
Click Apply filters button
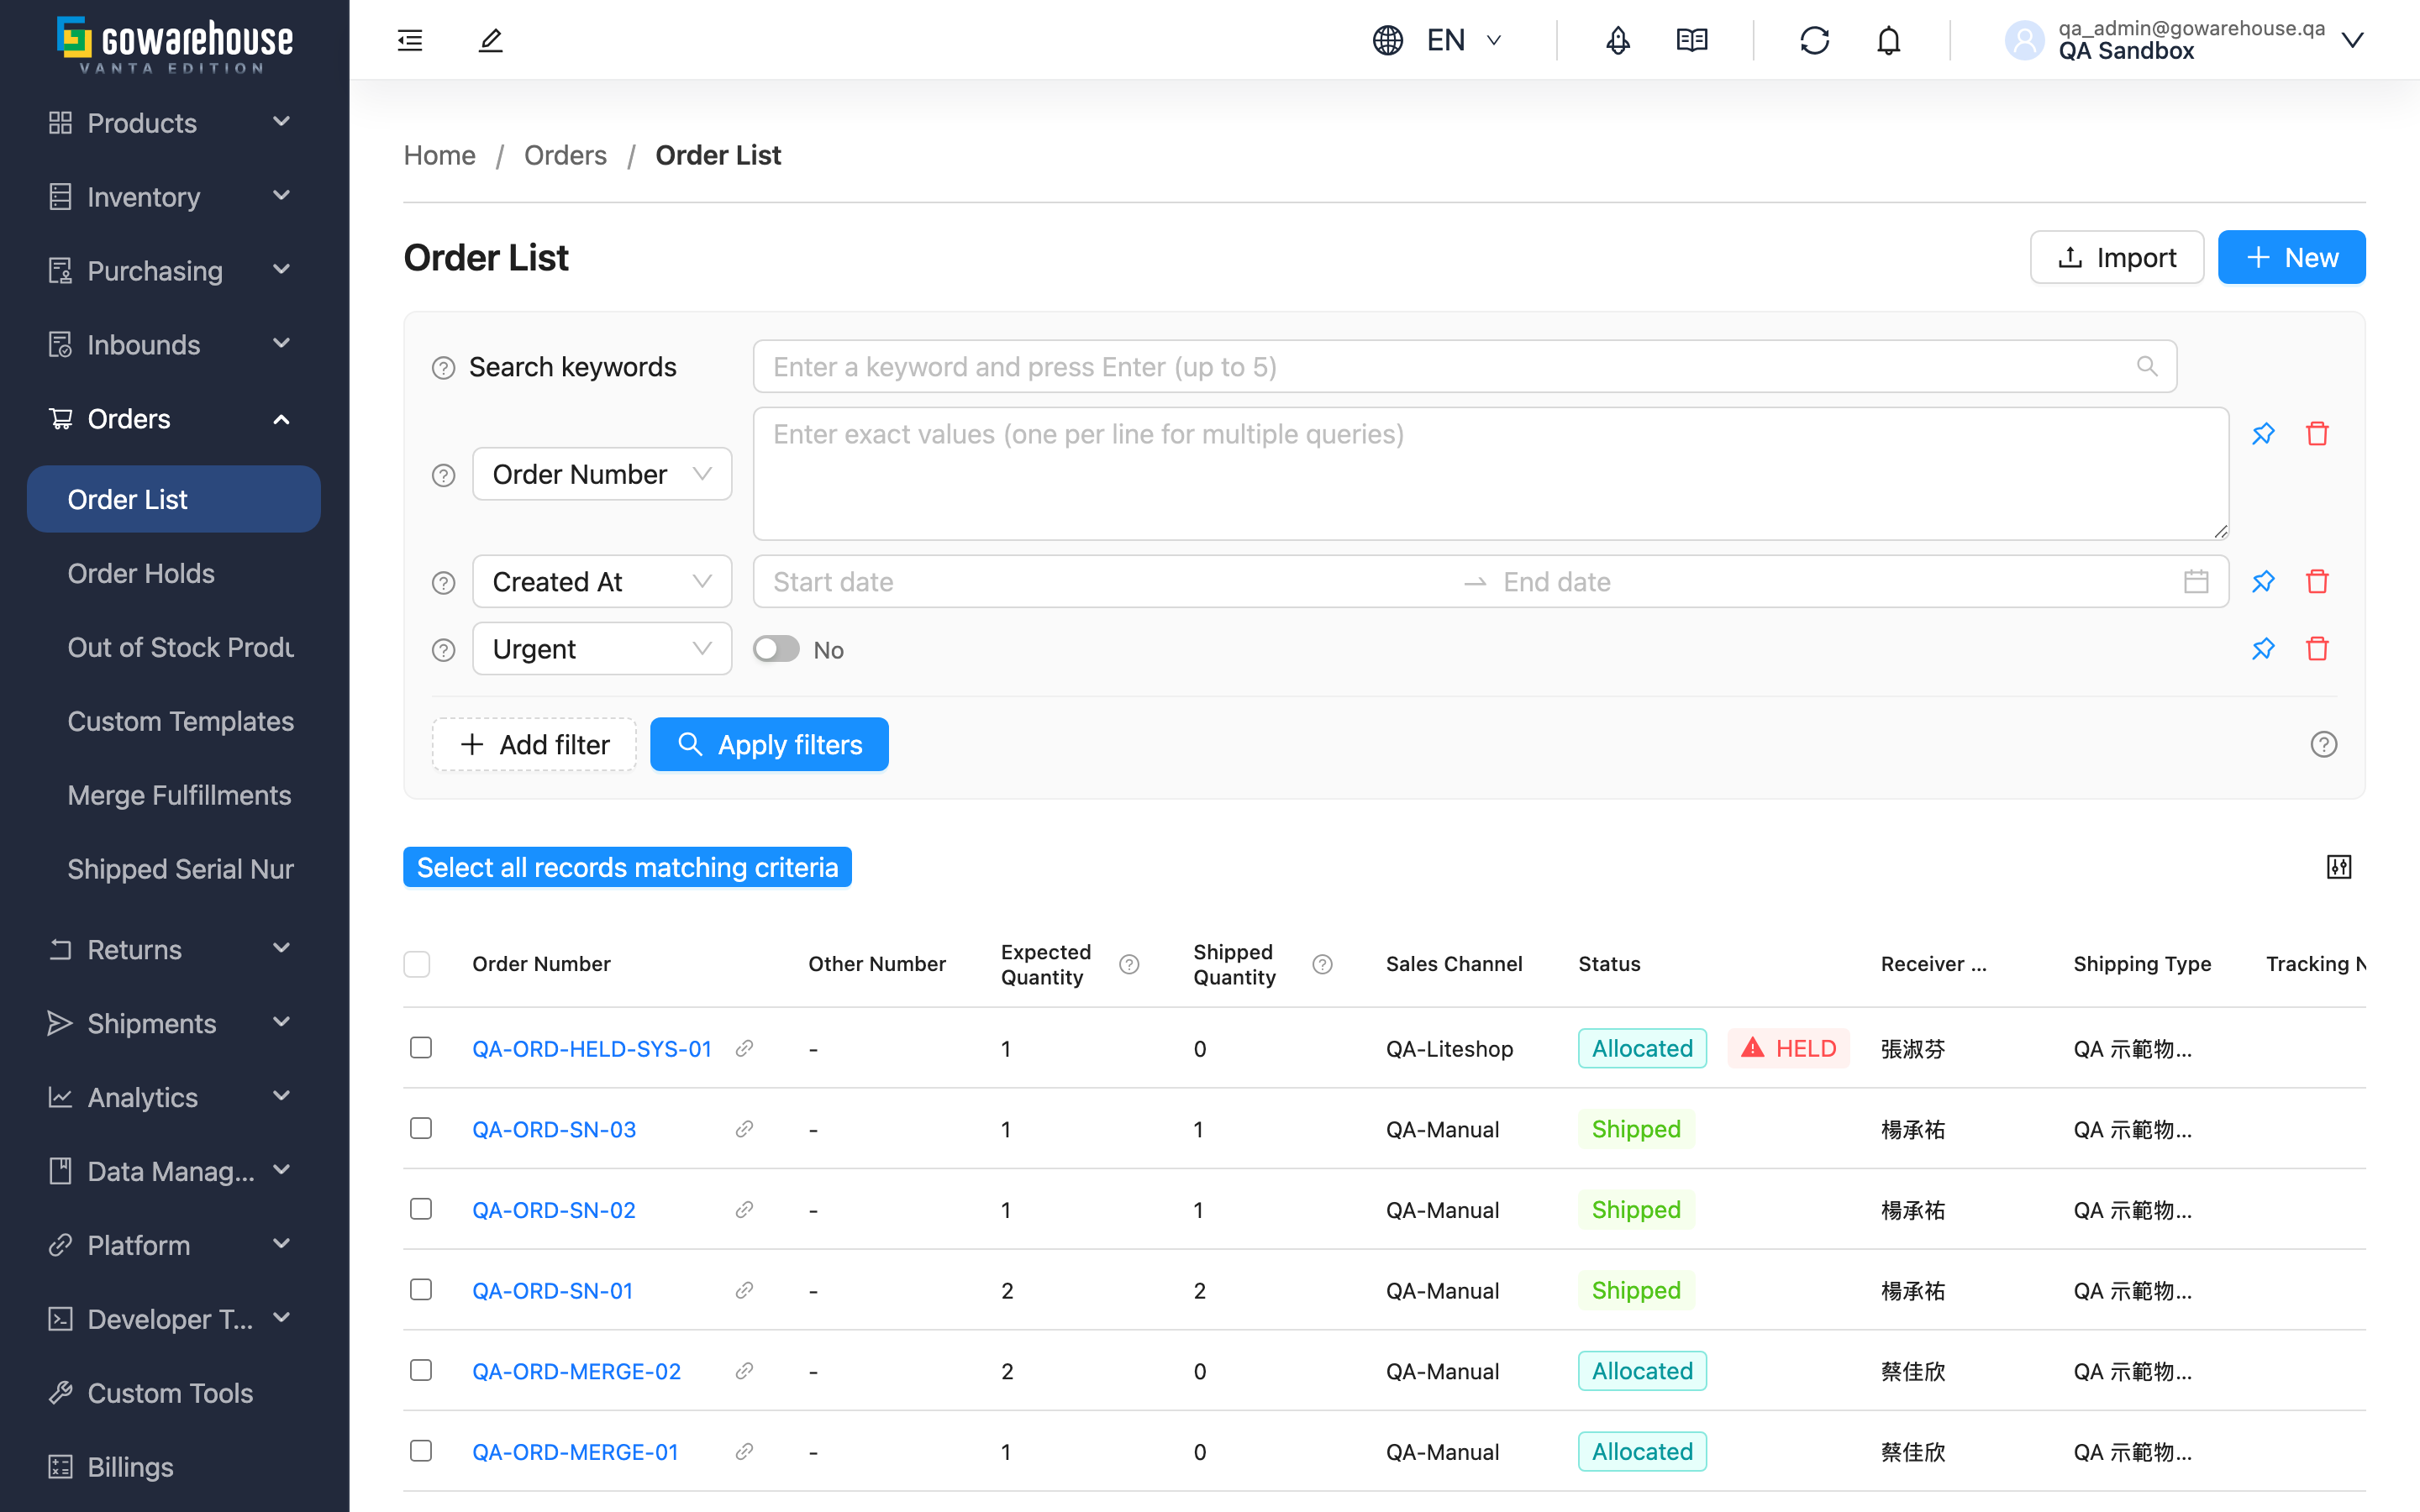pos(769,744)
